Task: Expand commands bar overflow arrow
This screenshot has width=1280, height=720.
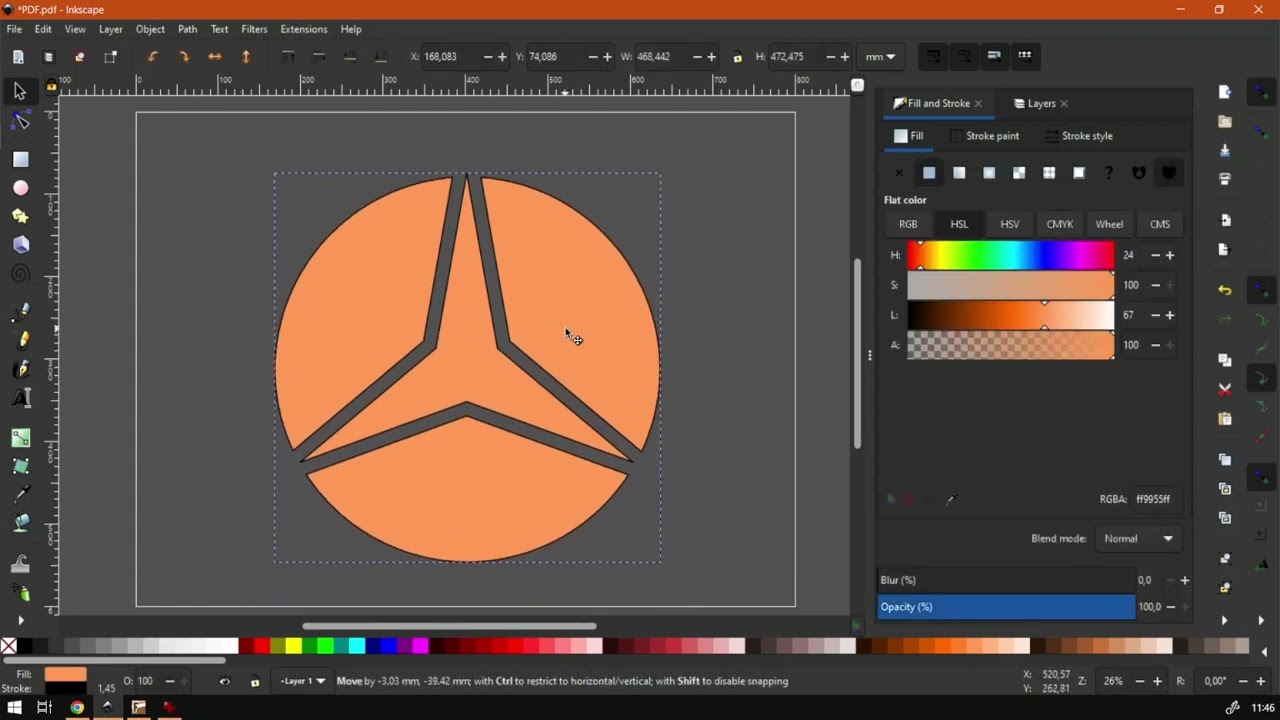Action: tap(1224, 620)
